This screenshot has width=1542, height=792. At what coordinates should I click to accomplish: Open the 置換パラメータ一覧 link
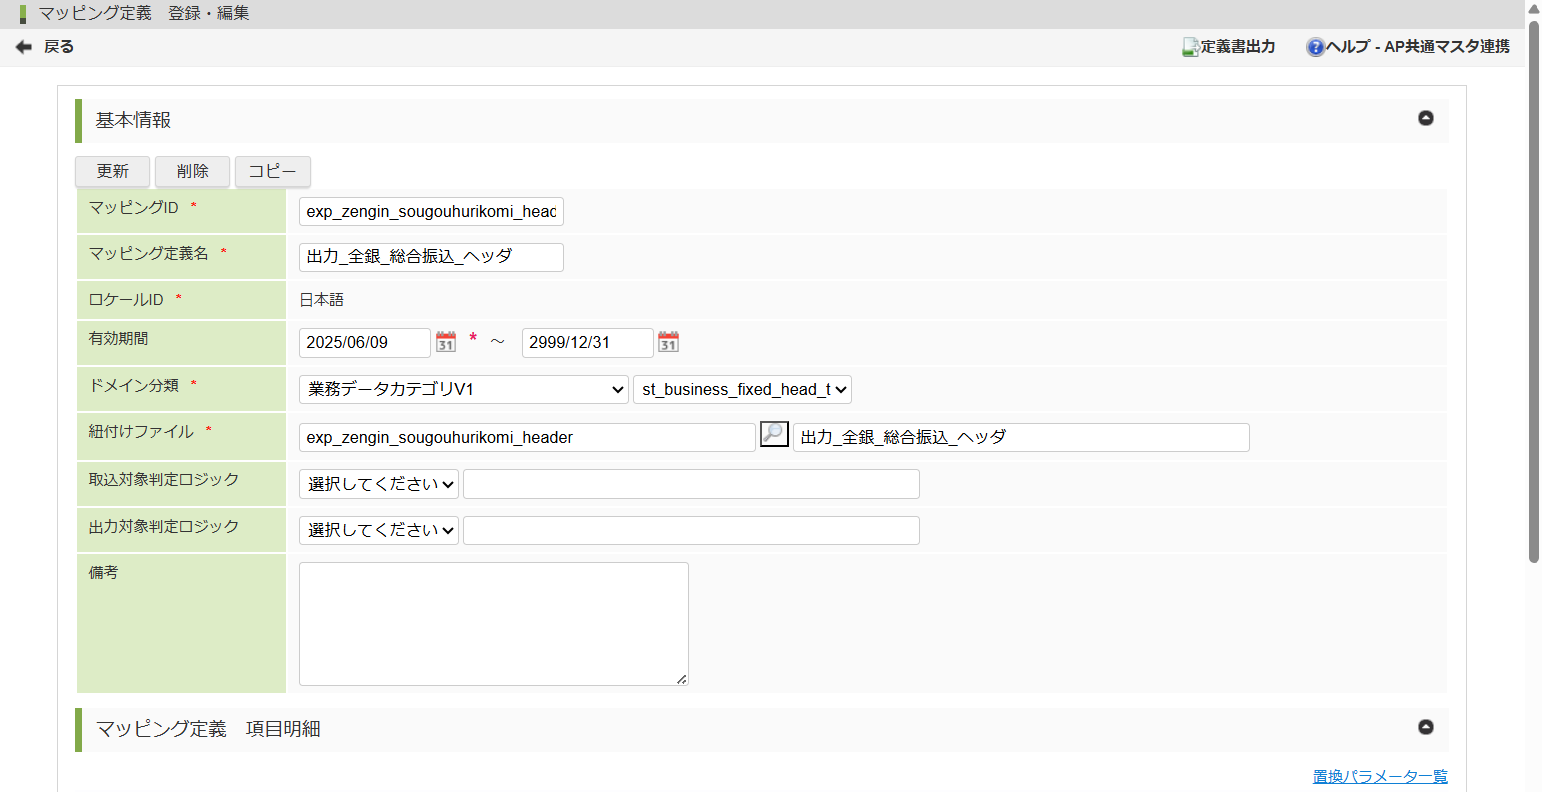[1380, 776]
